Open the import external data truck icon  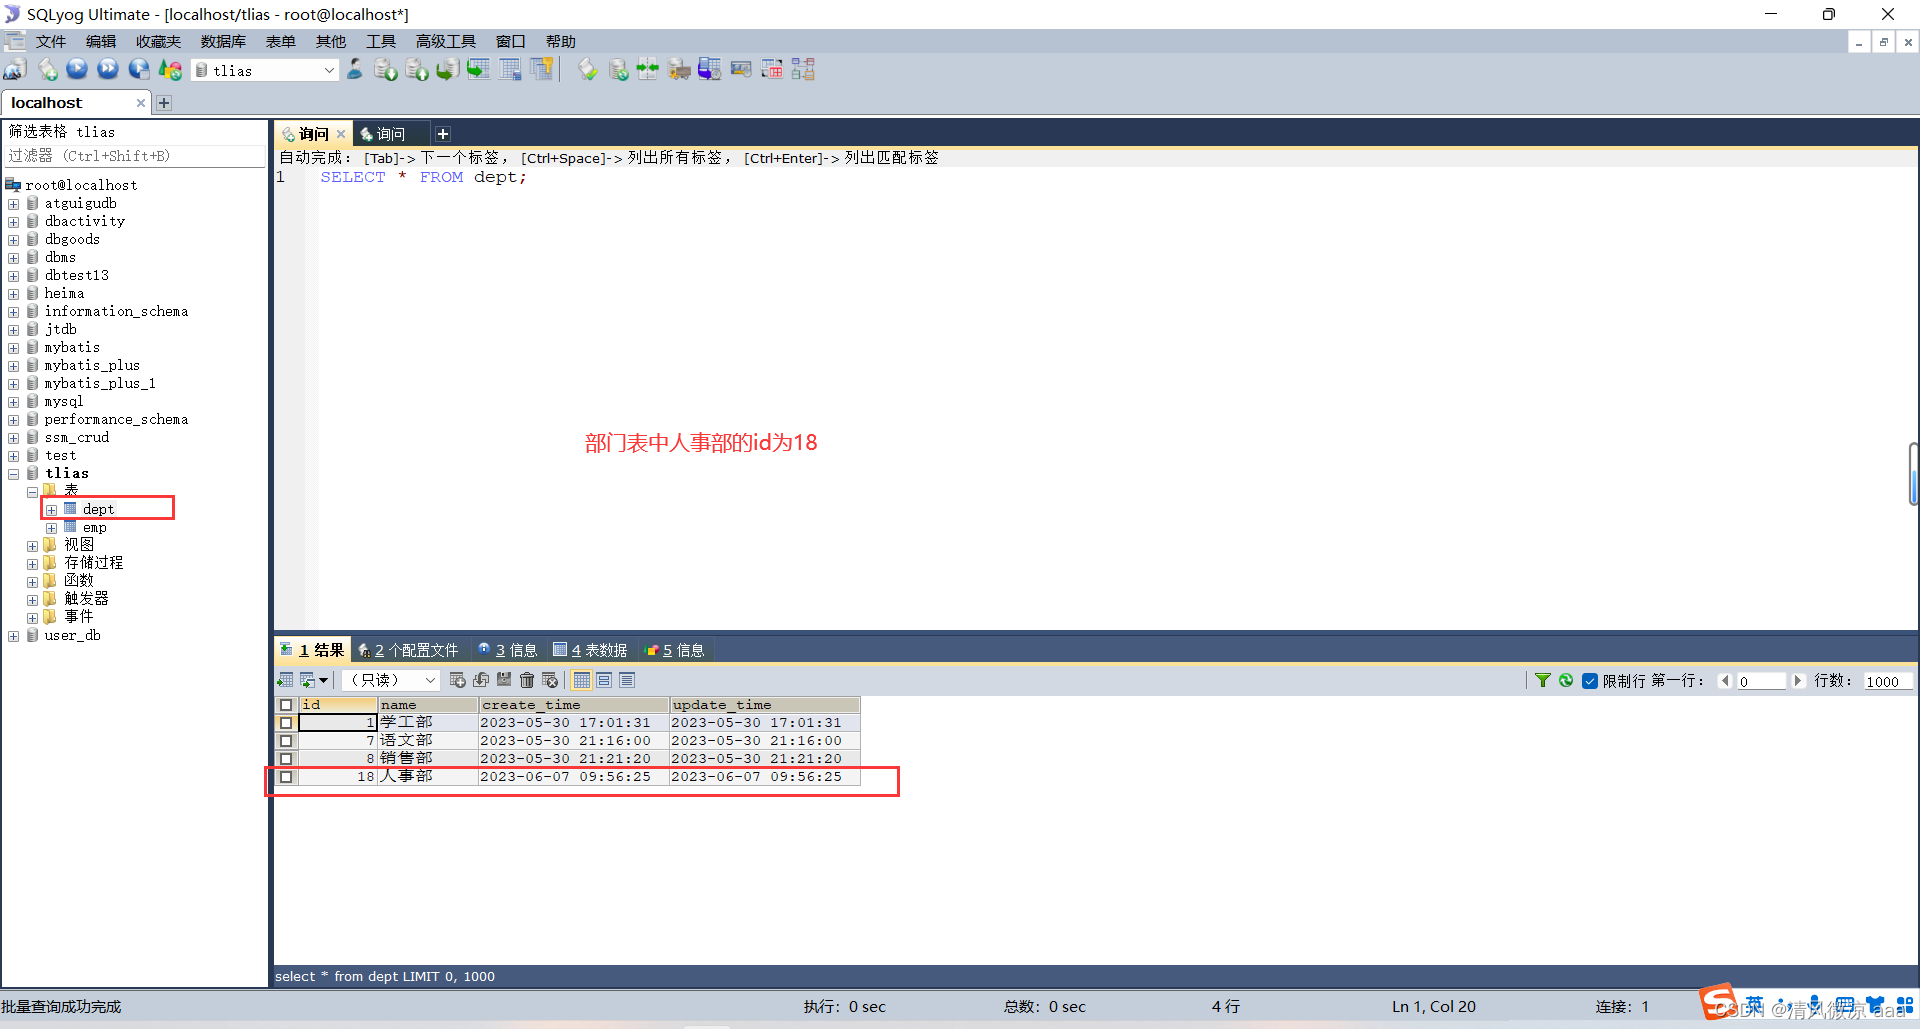(x=679, y=70)
